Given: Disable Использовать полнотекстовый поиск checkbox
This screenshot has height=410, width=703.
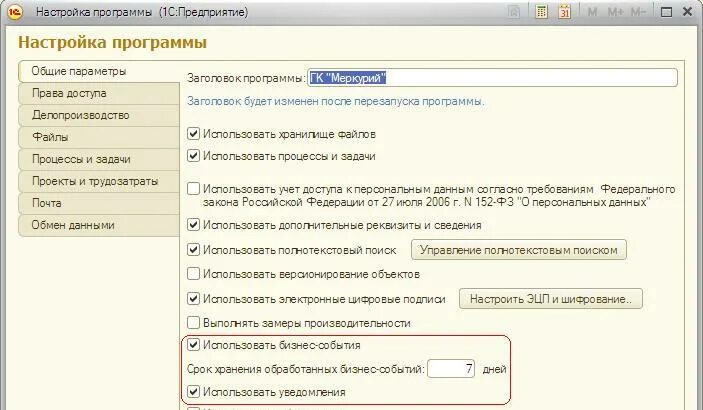Looking at the screenshot, I should (193, 249).
